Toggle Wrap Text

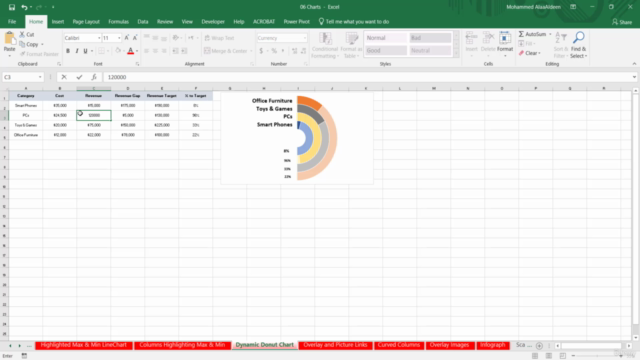[219, 38]
